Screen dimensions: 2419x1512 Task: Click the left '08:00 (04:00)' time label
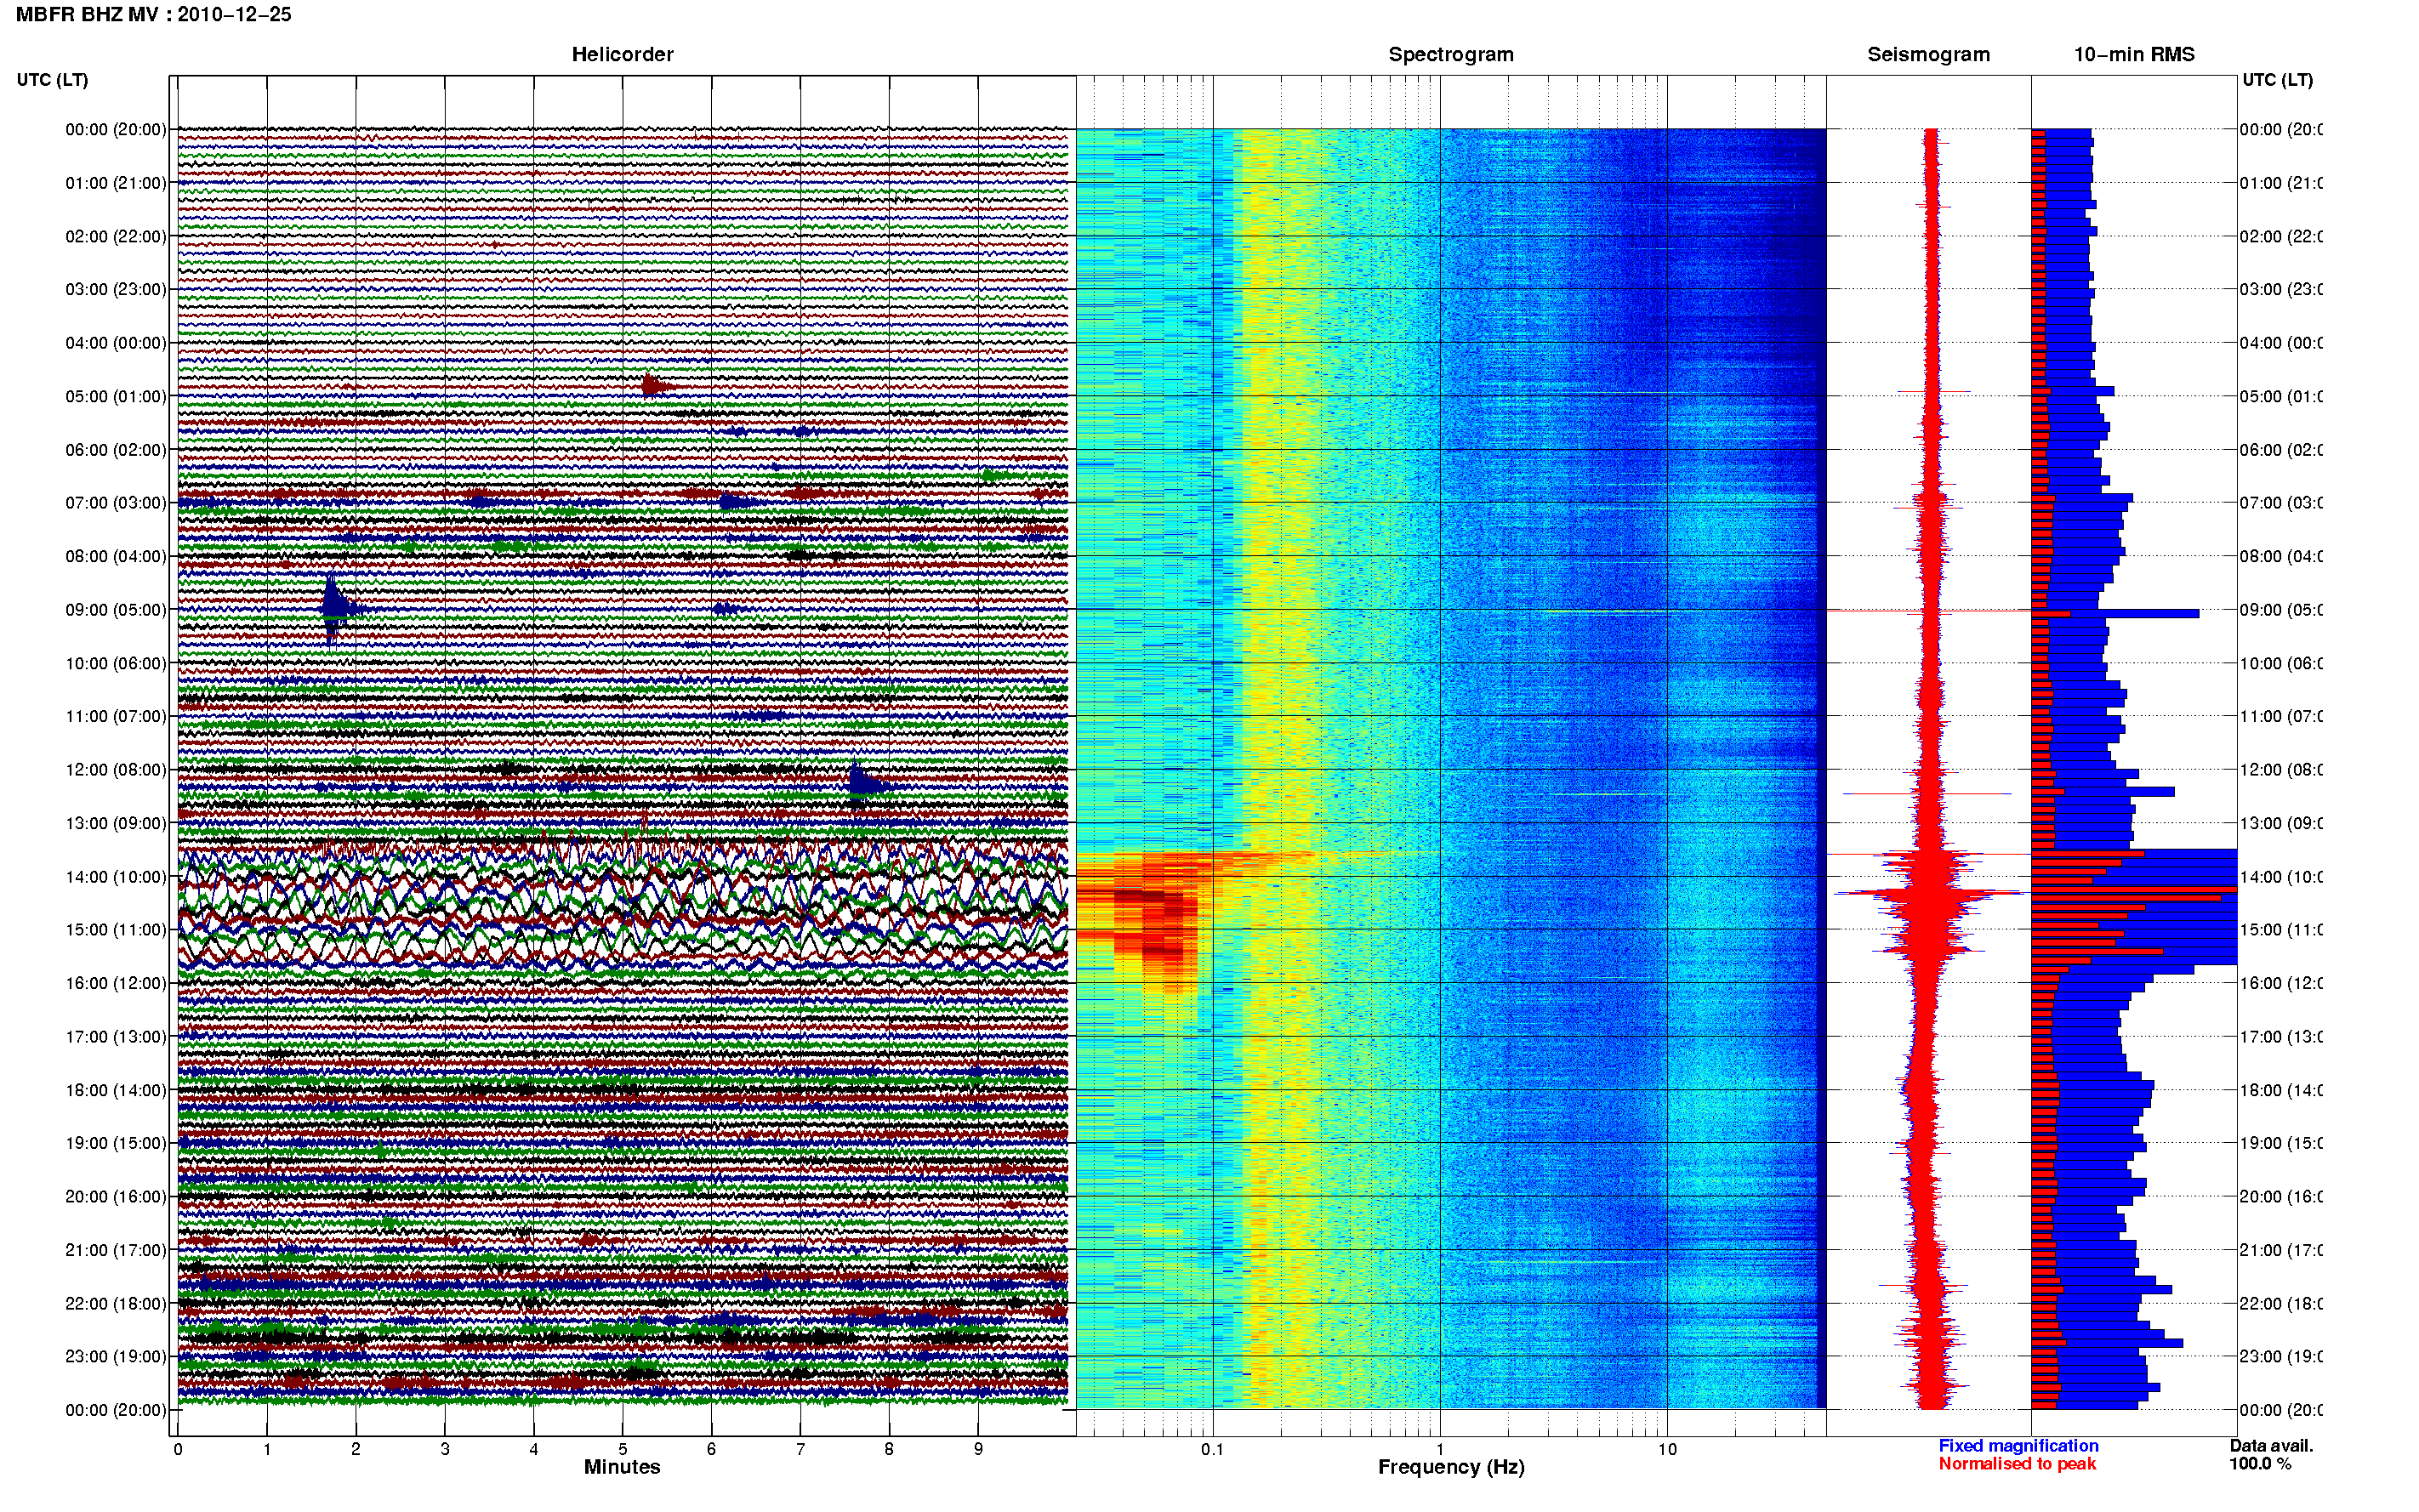coord(116,556)
